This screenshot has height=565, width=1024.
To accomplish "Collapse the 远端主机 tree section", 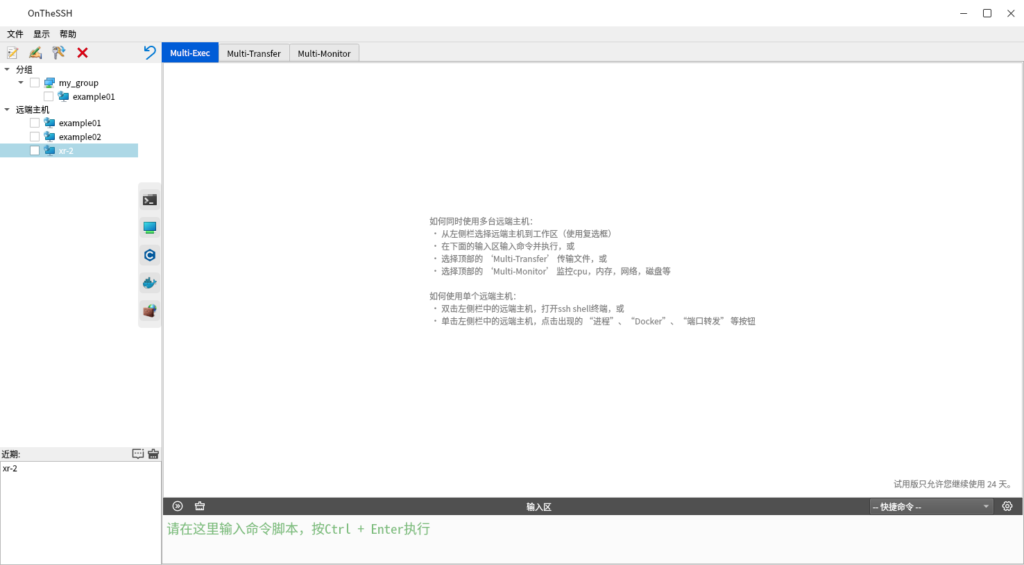I will coord(7,110).
